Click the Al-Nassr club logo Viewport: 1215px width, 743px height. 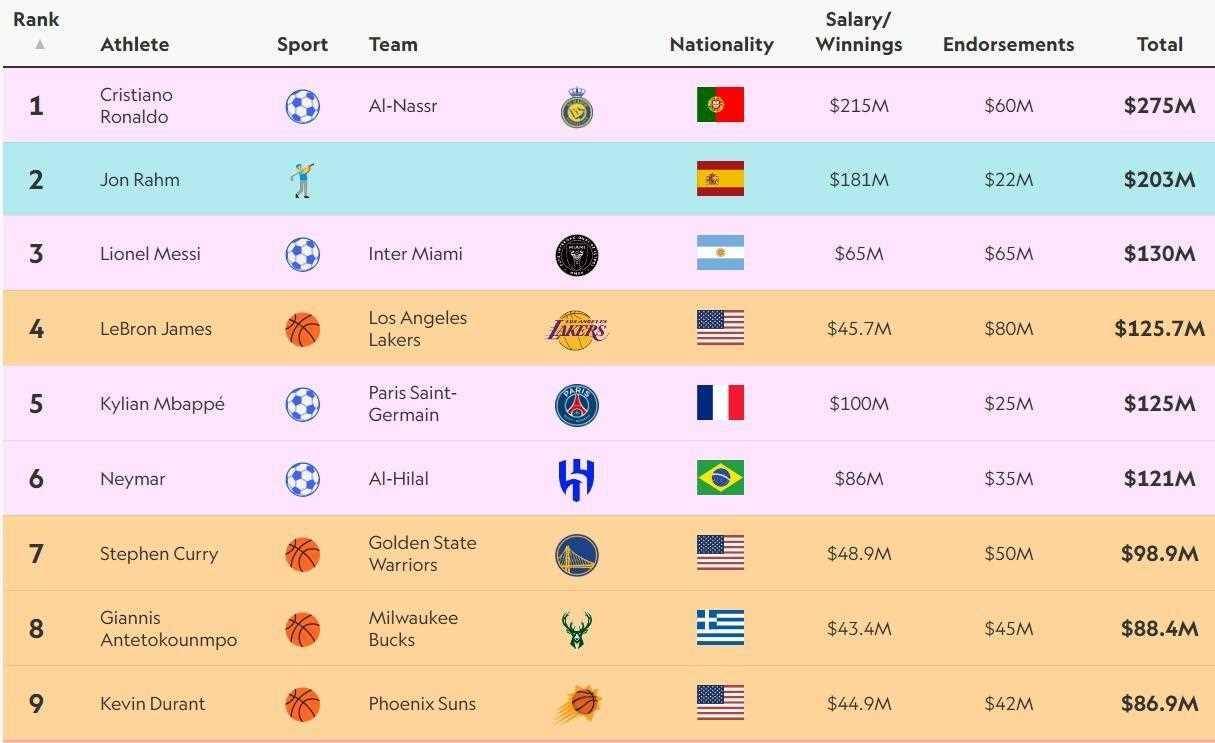pos(577,107)
